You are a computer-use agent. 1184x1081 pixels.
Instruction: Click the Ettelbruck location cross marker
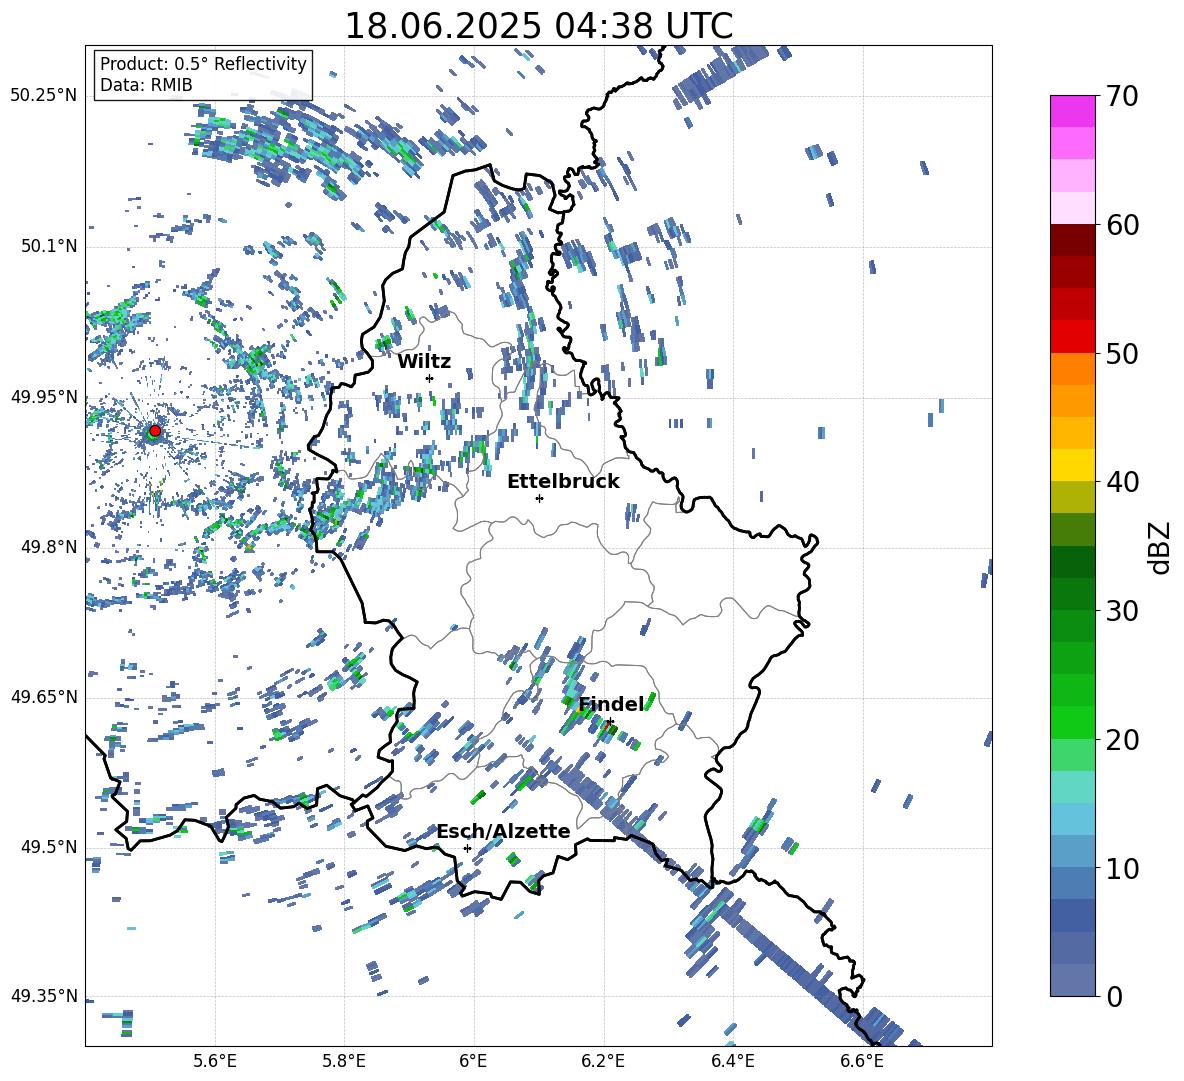[539, 498]
